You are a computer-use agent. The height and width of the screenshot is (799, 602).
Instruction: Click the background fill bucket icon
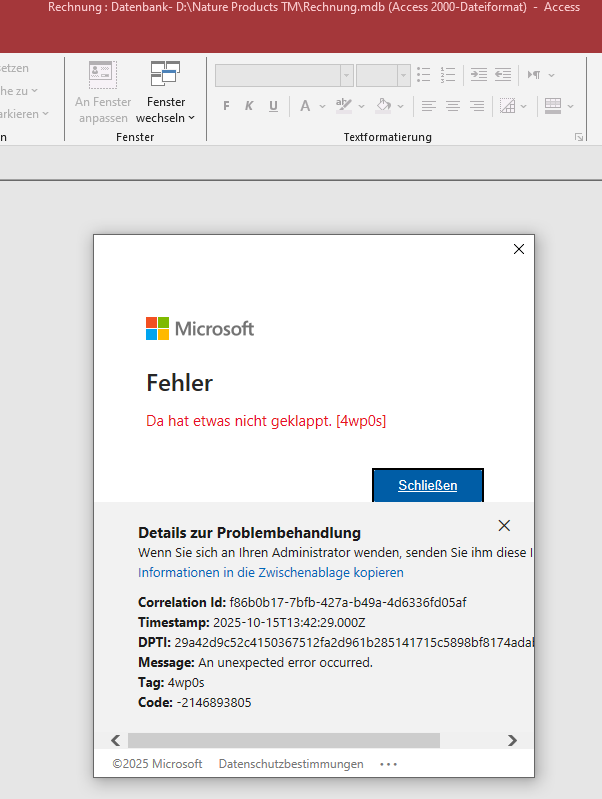pyautogui.click(x=383, y=106)
